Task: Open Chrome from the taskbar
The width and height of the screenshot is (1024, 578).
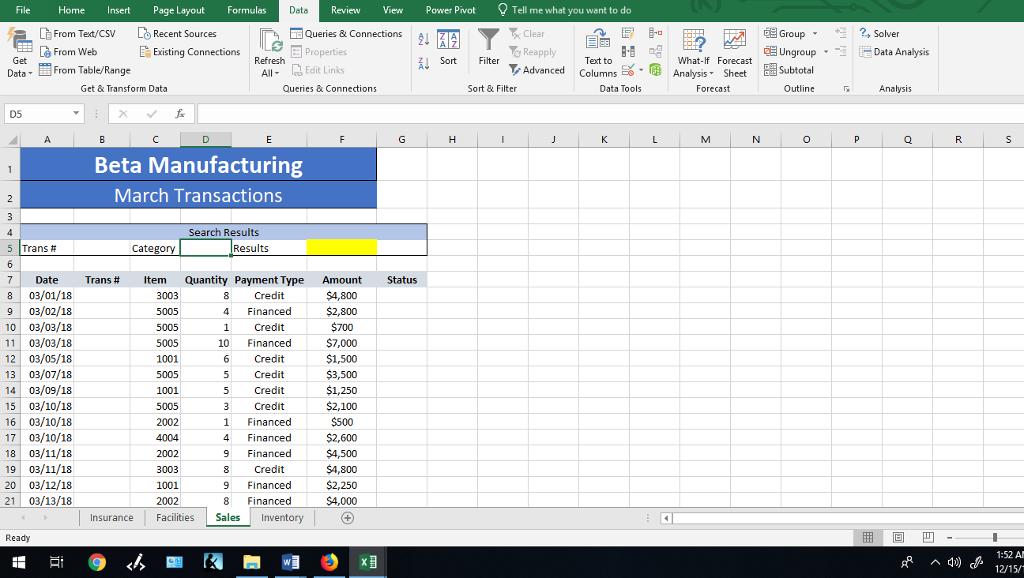Action: 97,562
